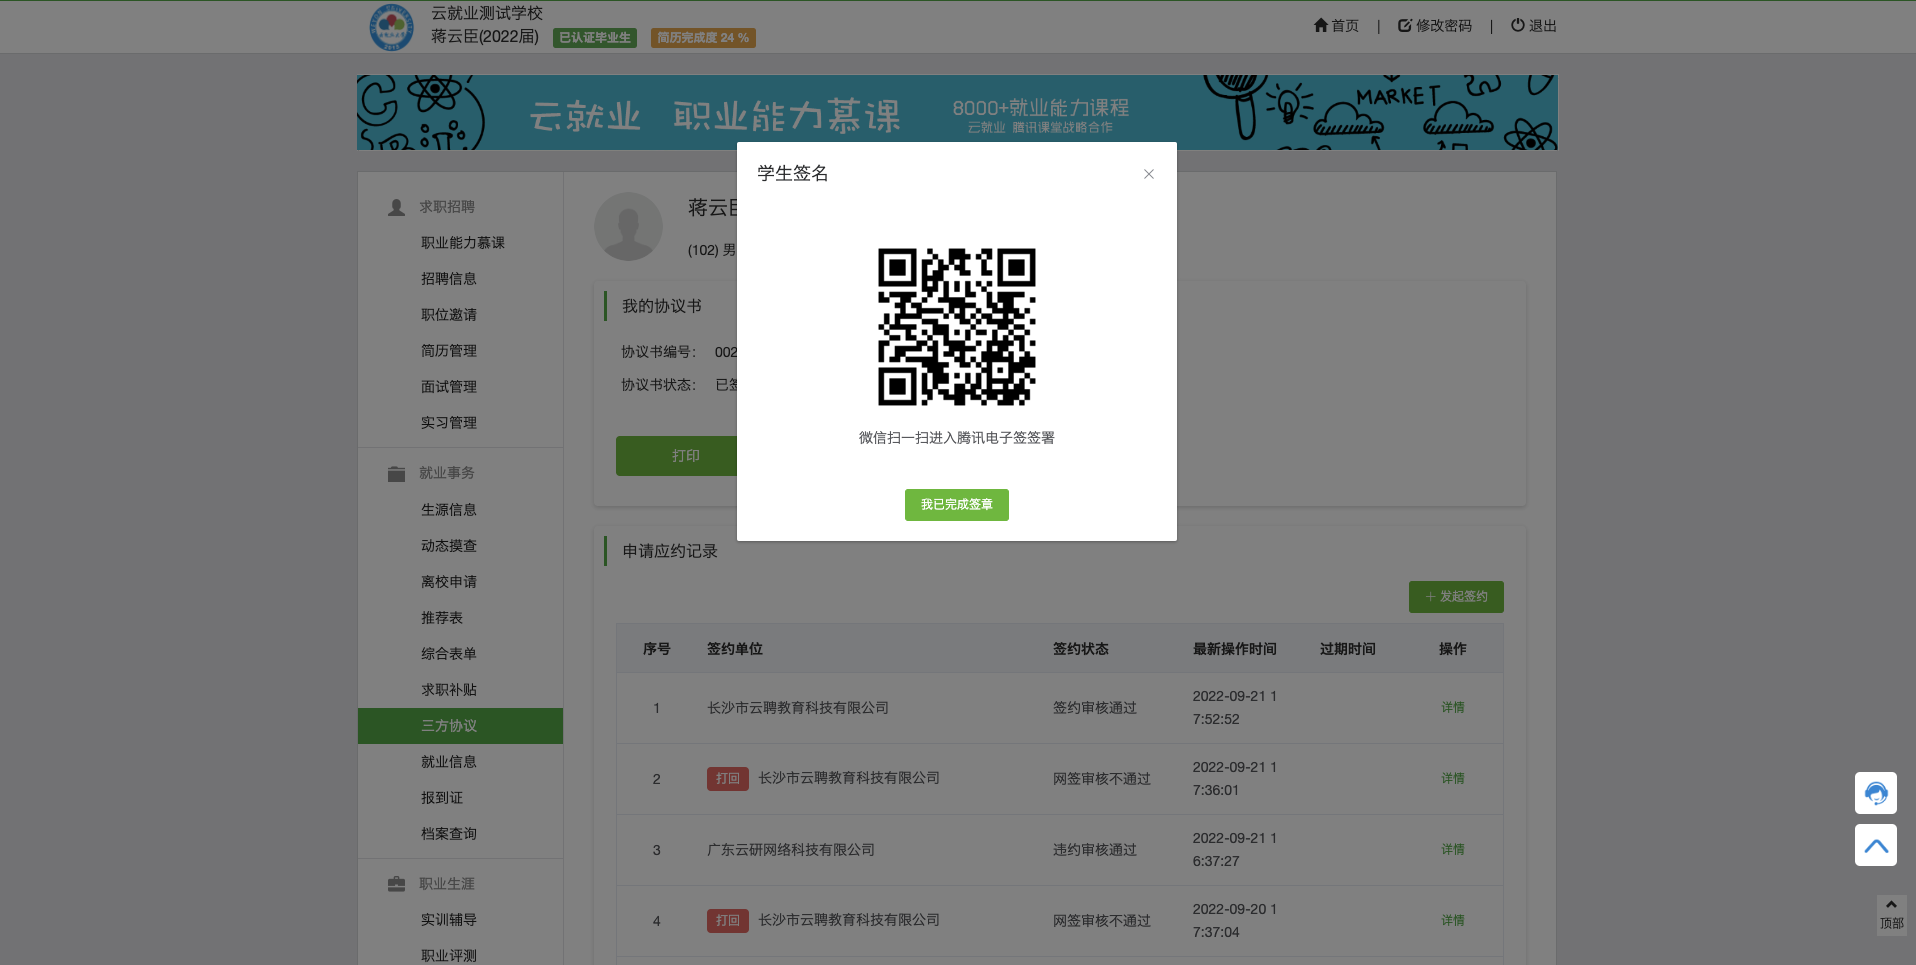Click the 职业能力慕课 banner

click(956, 112)
